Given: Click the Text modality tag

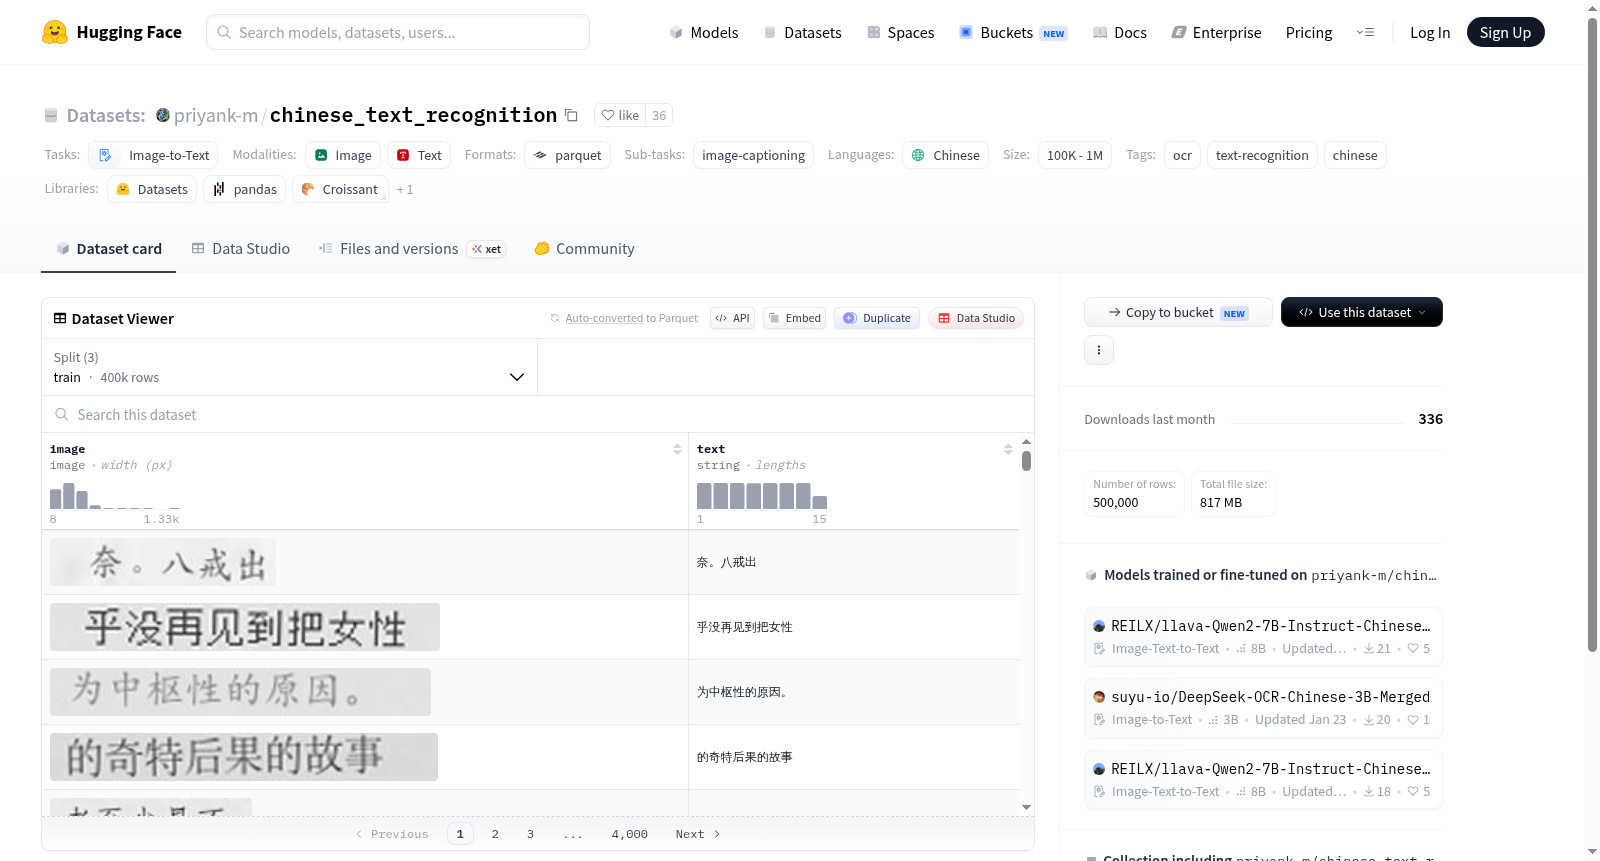Looking at the screenshot, I should (x=419, y=155).
